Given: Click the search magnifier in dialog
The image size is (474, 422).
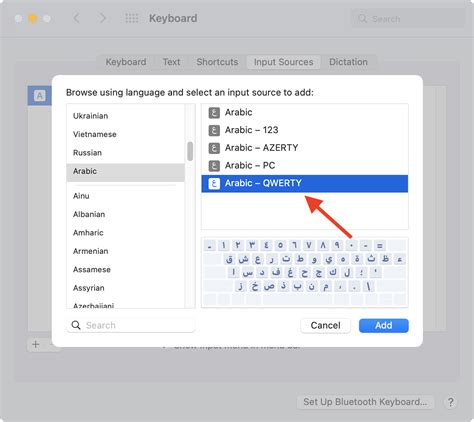Looking at the screenshot, I should click(76, 325).
